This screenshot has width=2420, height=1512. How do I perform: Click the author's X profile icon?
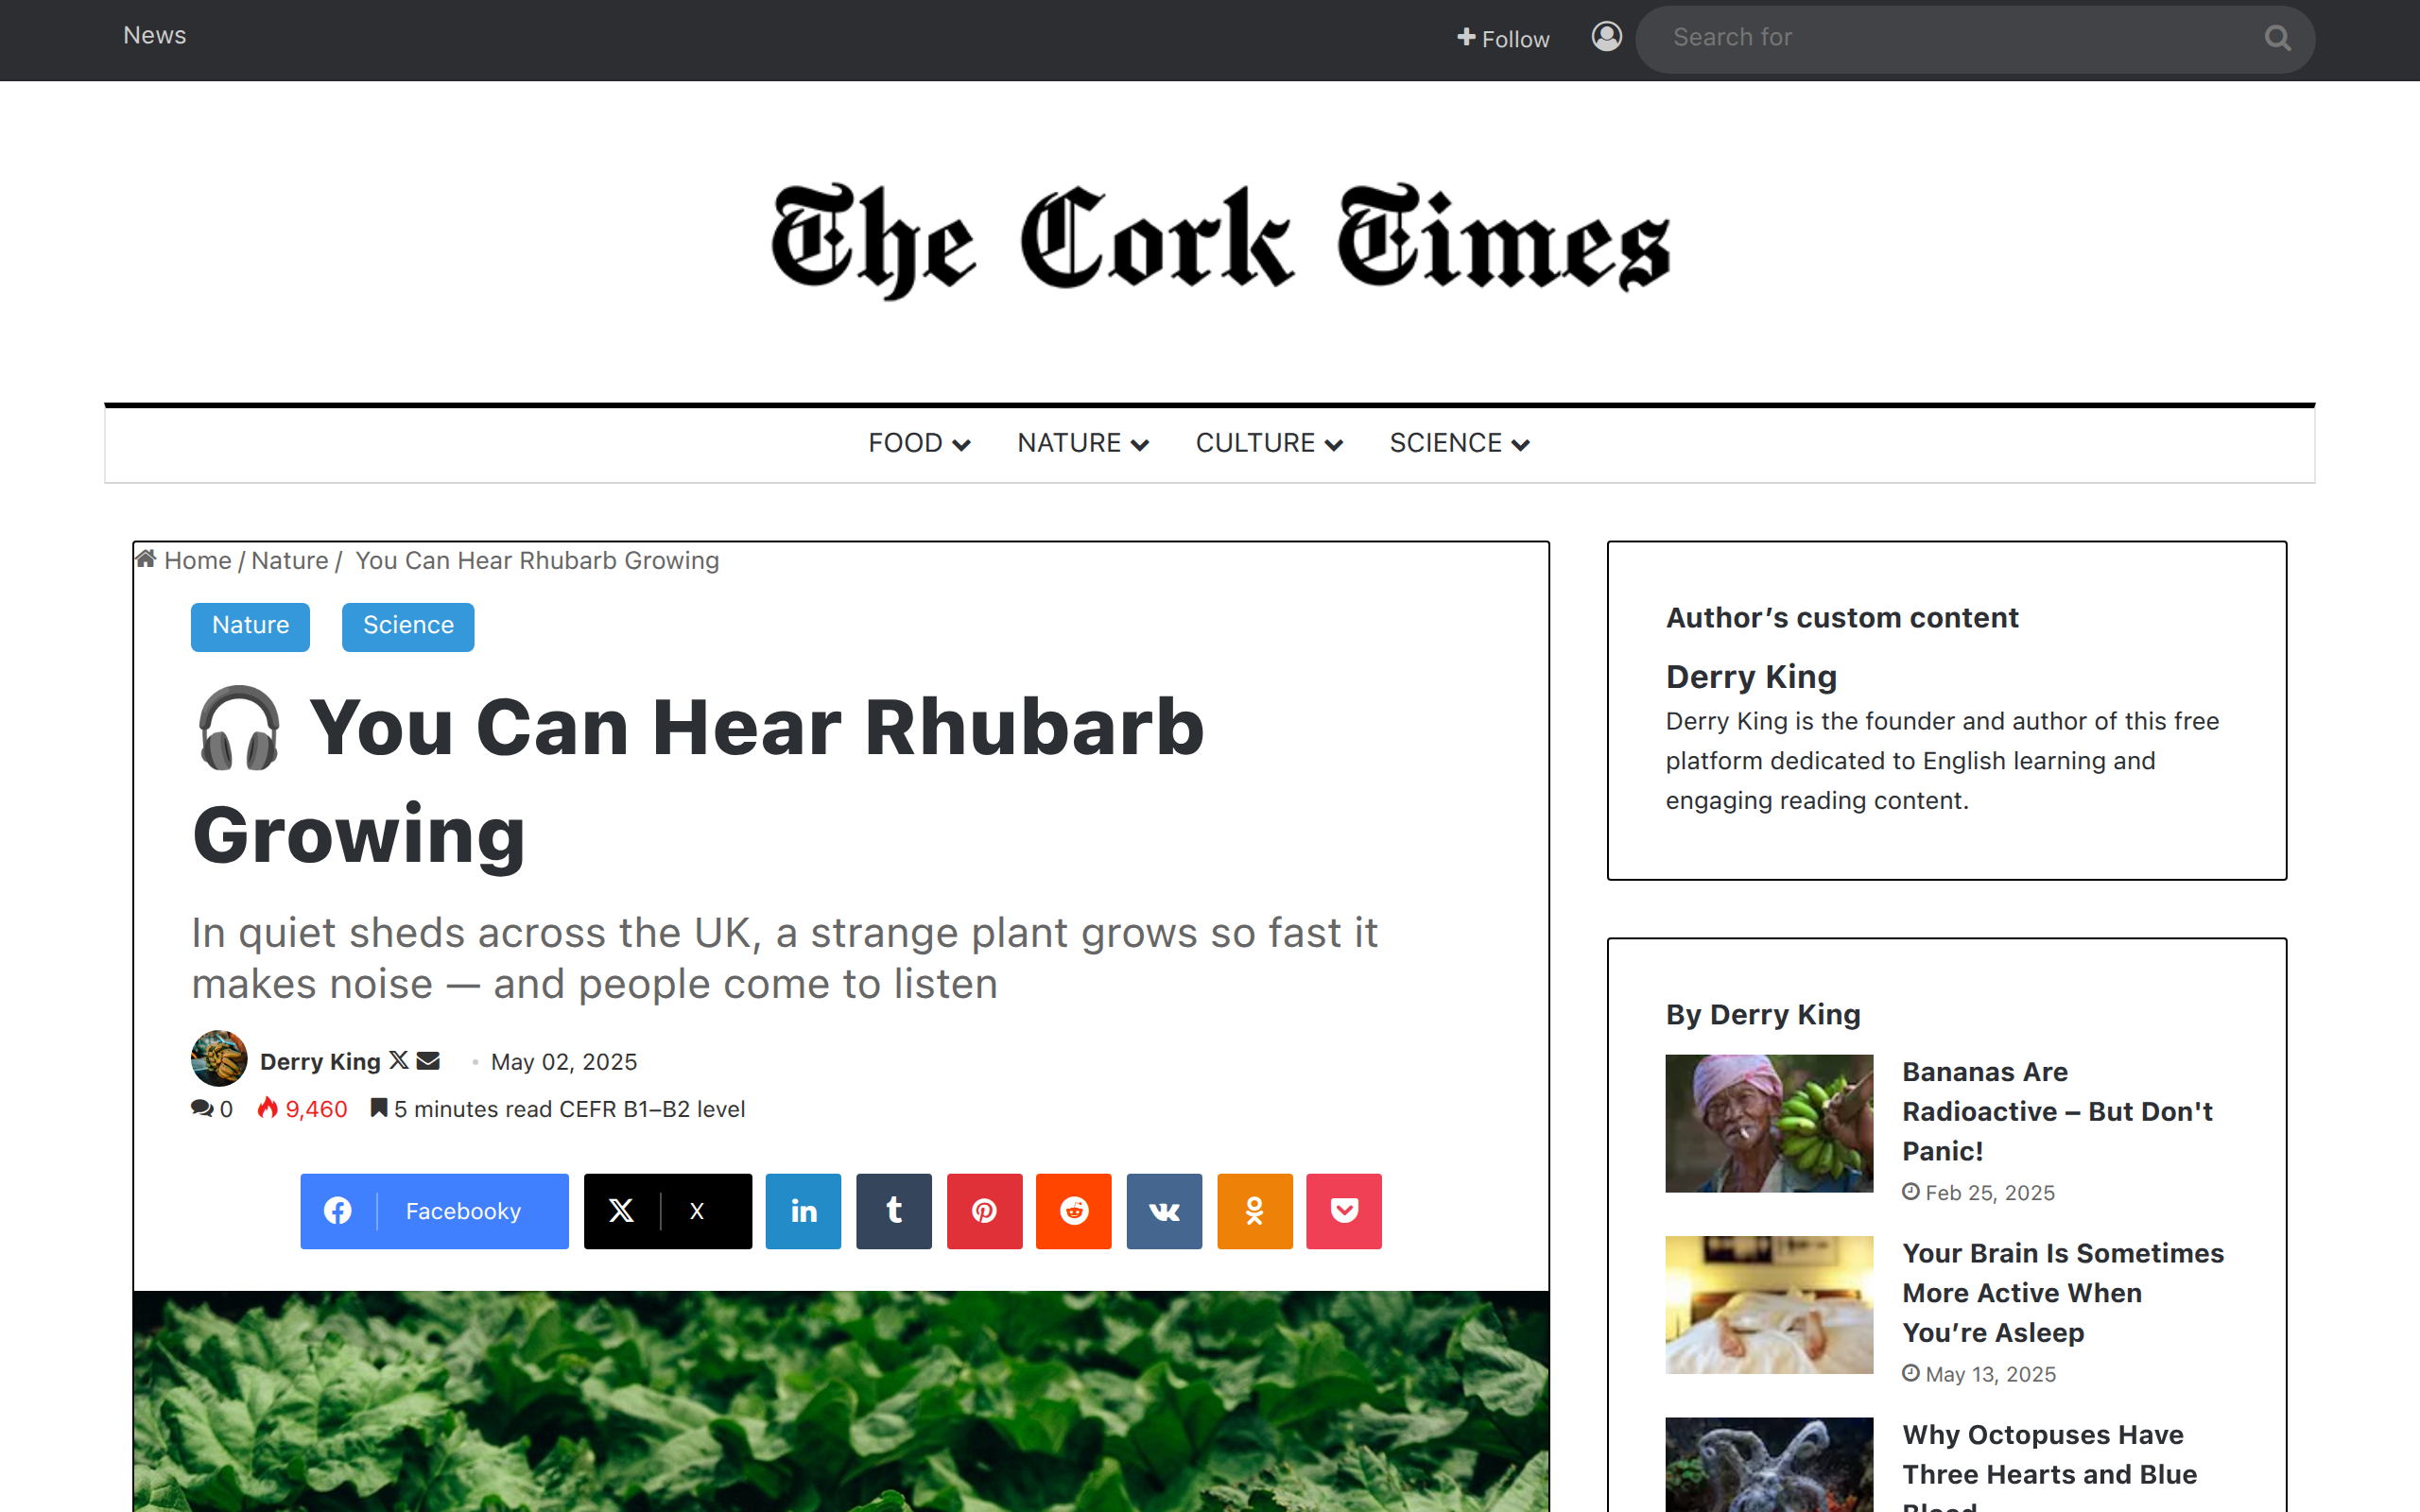(x=399, y=1060)
